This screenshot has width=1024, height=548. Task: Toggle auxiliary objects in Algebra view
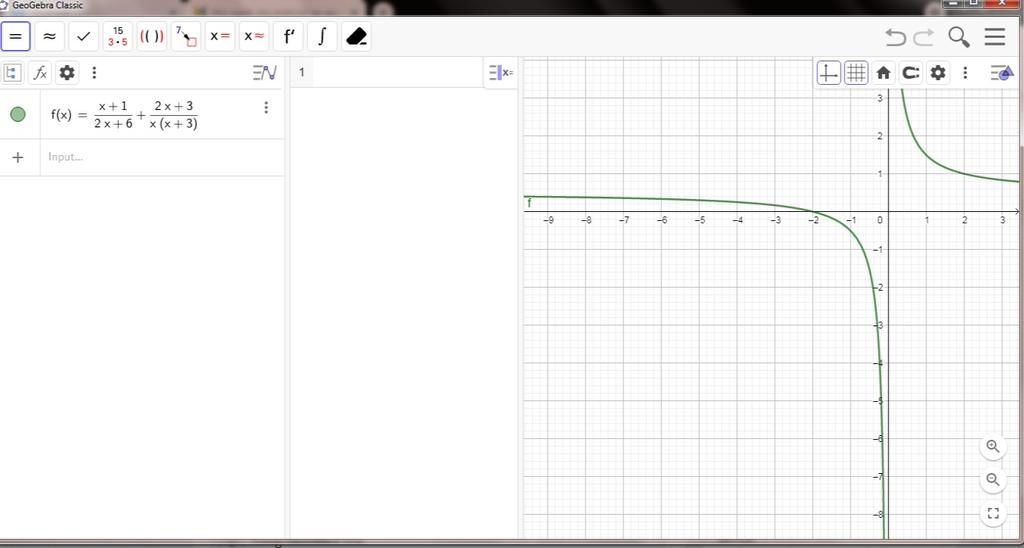point(12,73)
